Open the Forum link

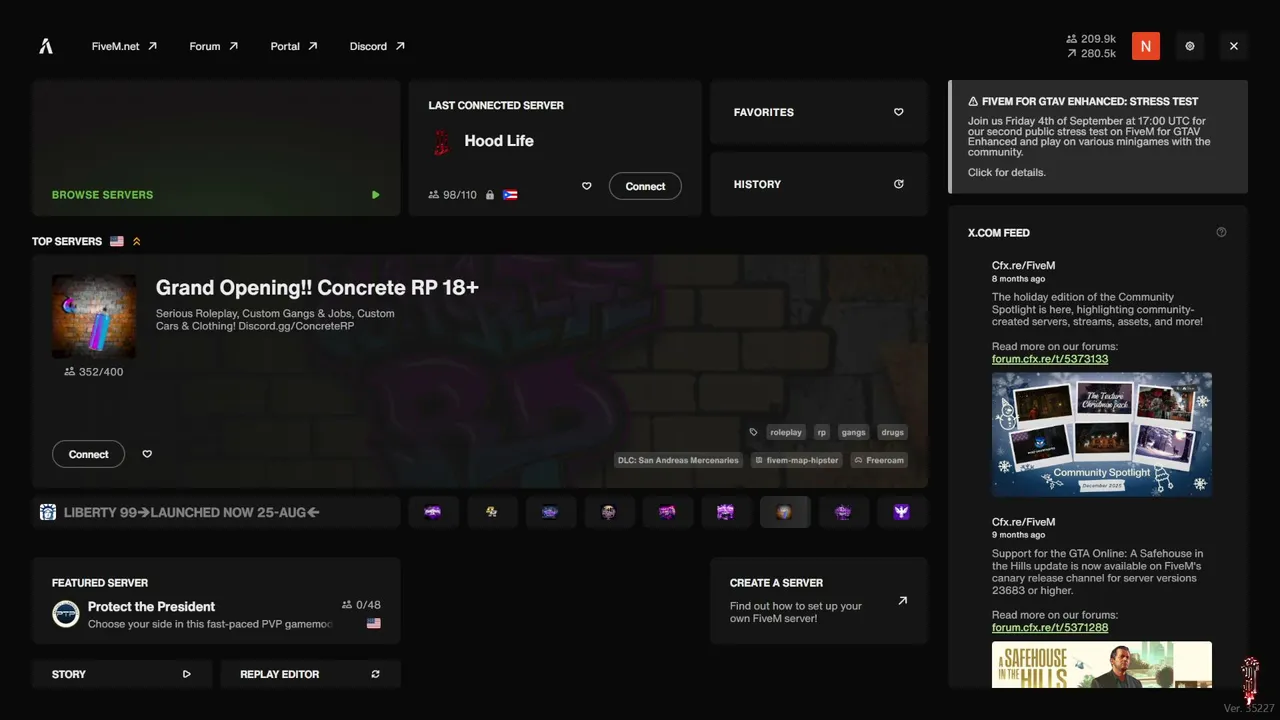[214, 46]
